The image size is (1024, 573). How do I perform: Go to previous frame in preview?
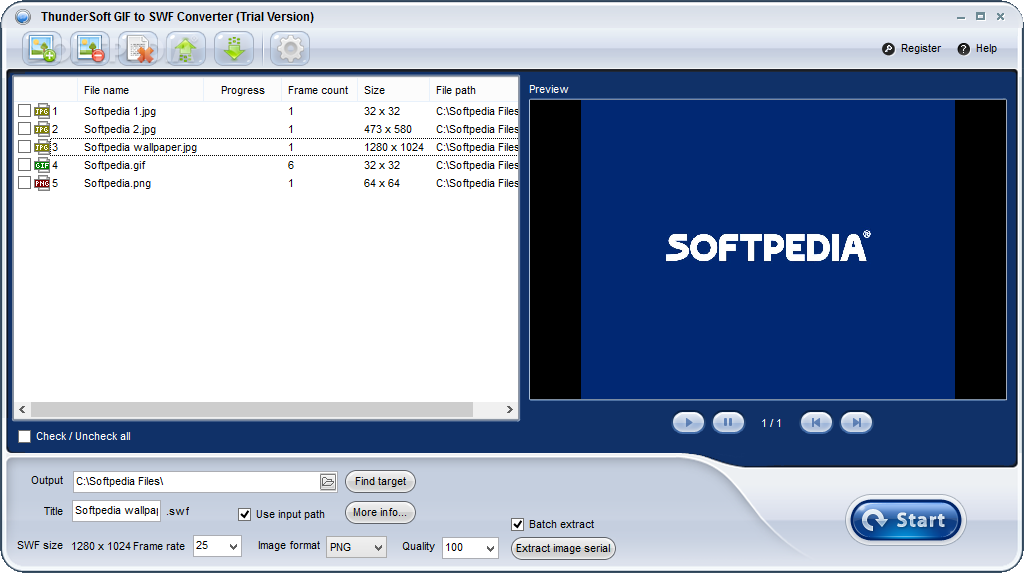(x=816, y=423)
